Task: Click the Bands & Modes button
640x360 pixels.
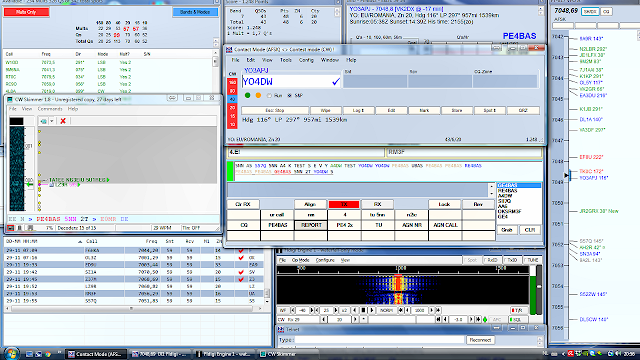Action: pos(195,12)
